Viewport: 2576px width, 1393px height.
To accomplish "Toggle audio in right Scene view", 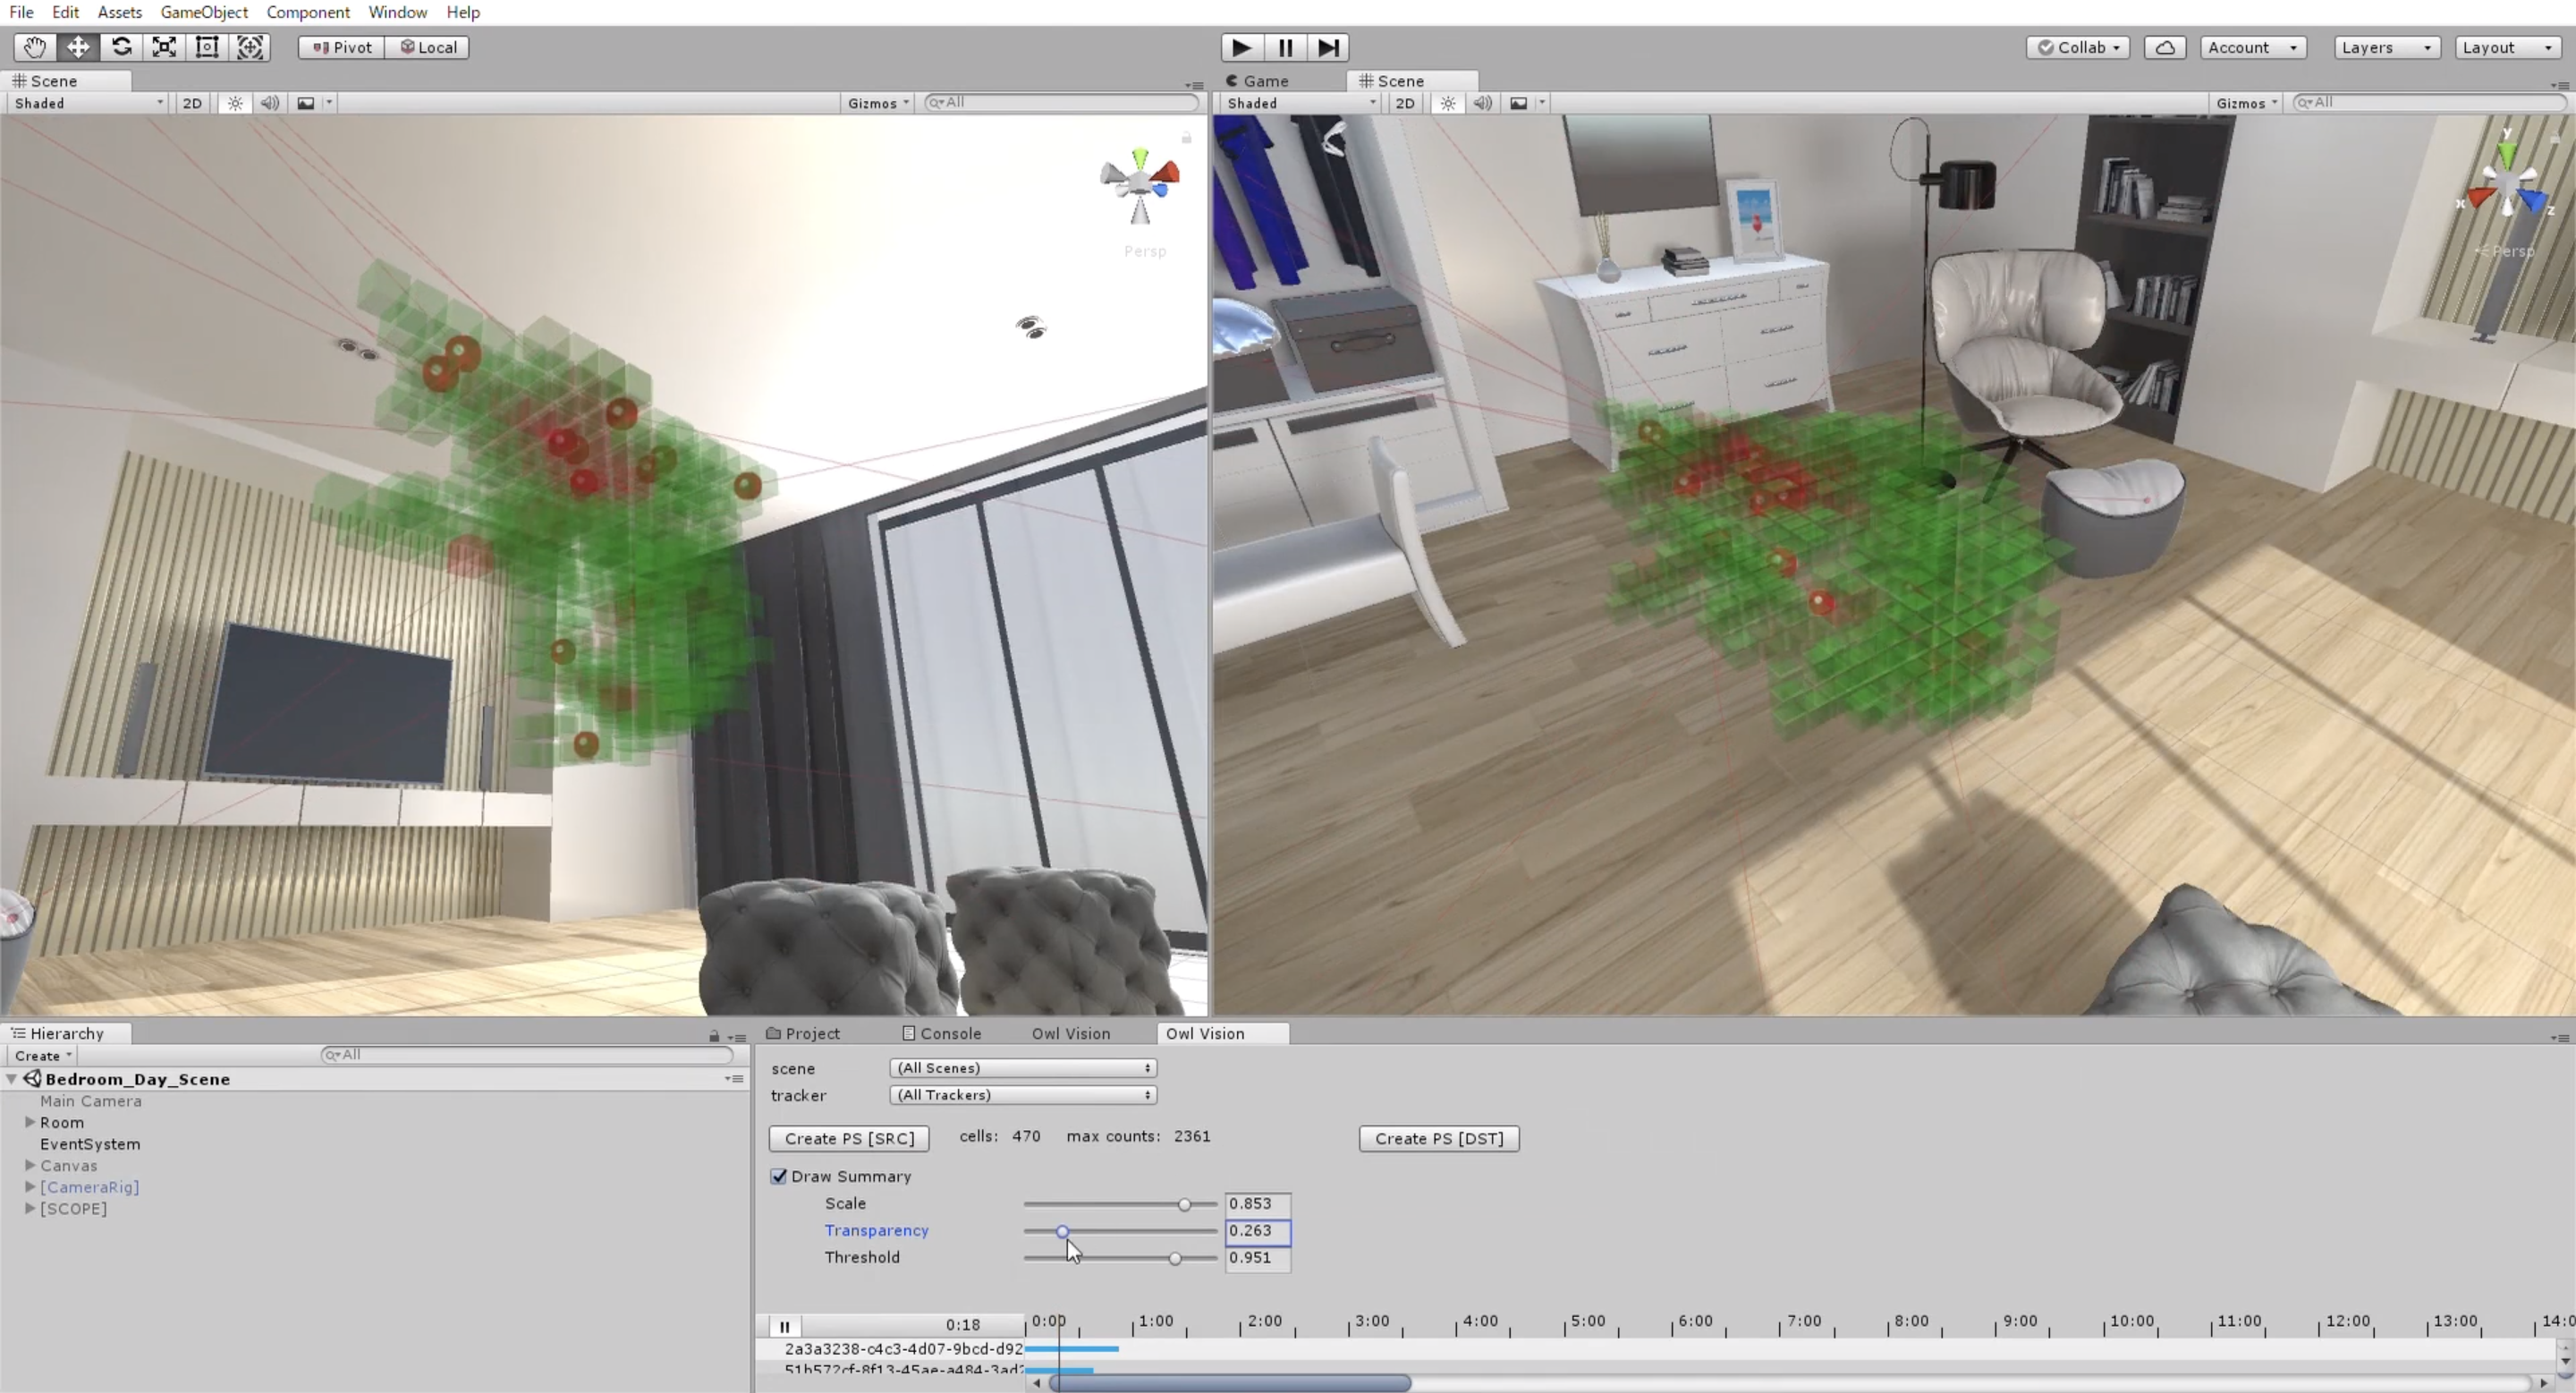I will 1482,103.
